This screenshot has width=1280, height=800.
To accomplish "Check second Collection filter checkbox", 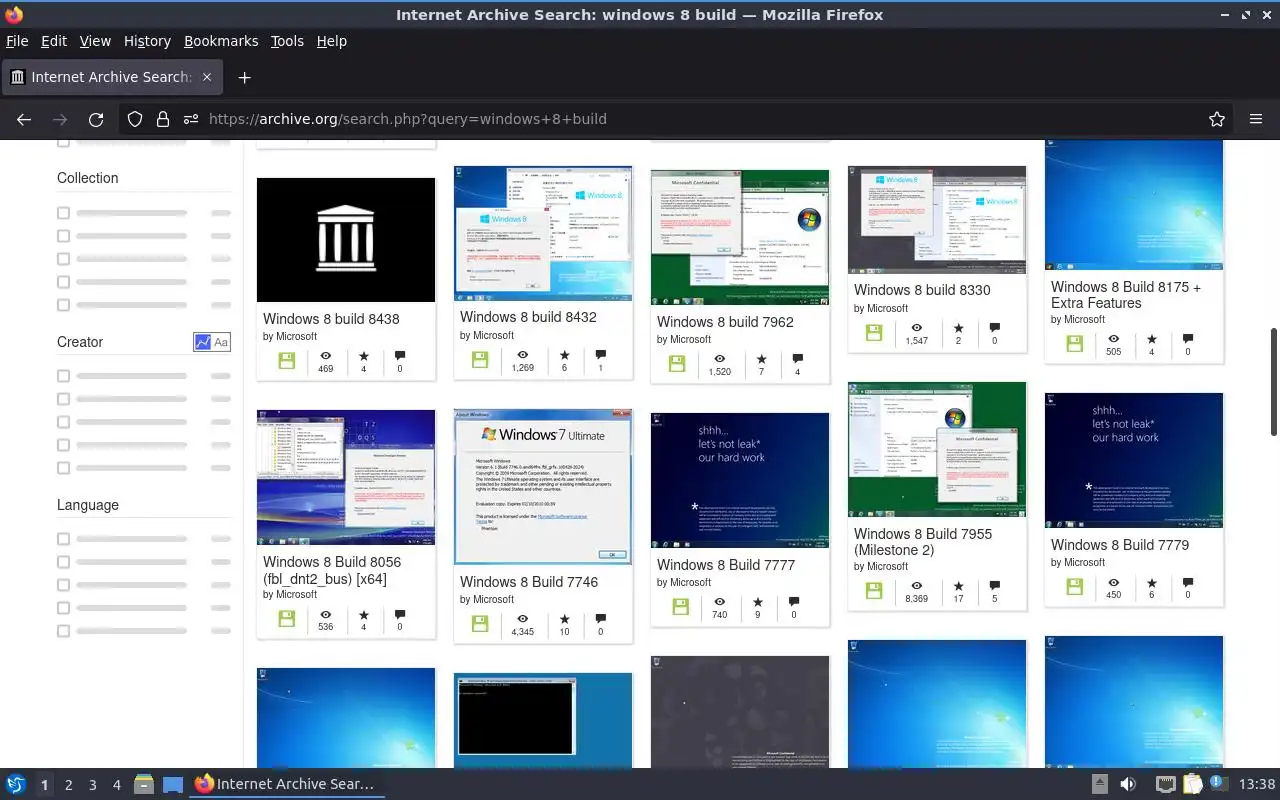I will pyautogui.click(x=63, y=236).
